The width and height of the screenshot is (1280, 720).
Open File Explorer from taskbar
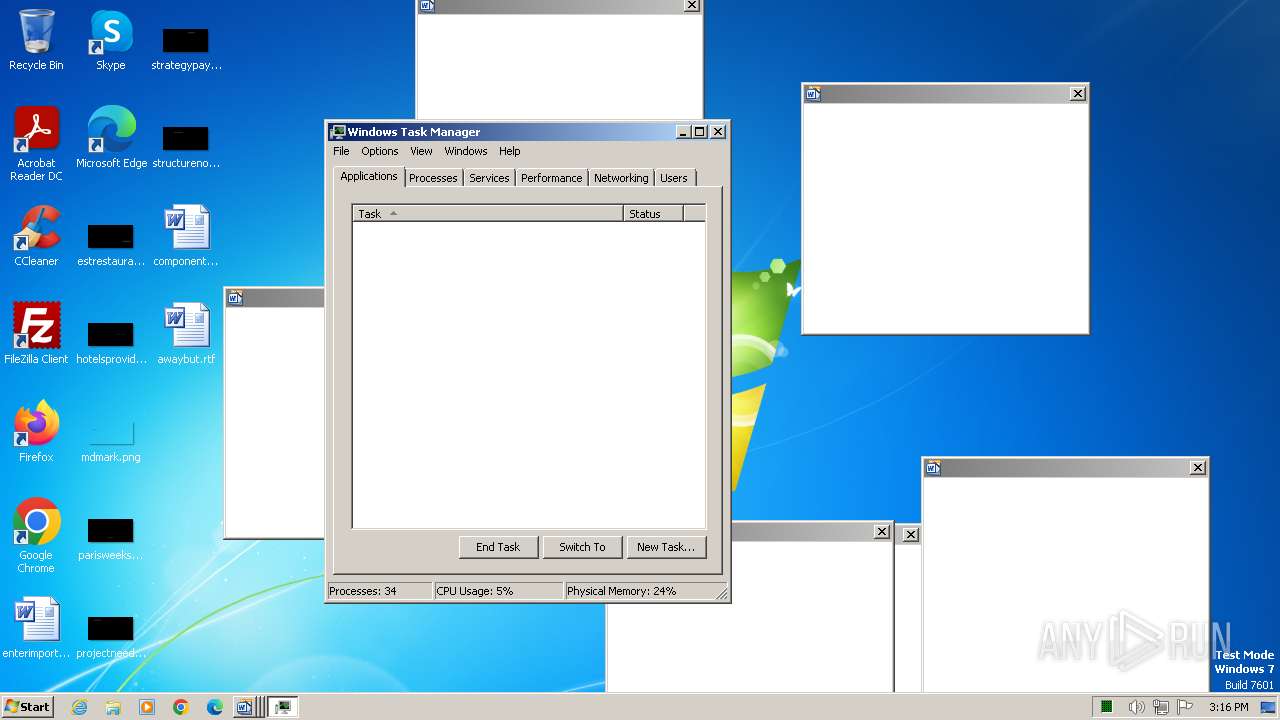(x=113, y=707)
